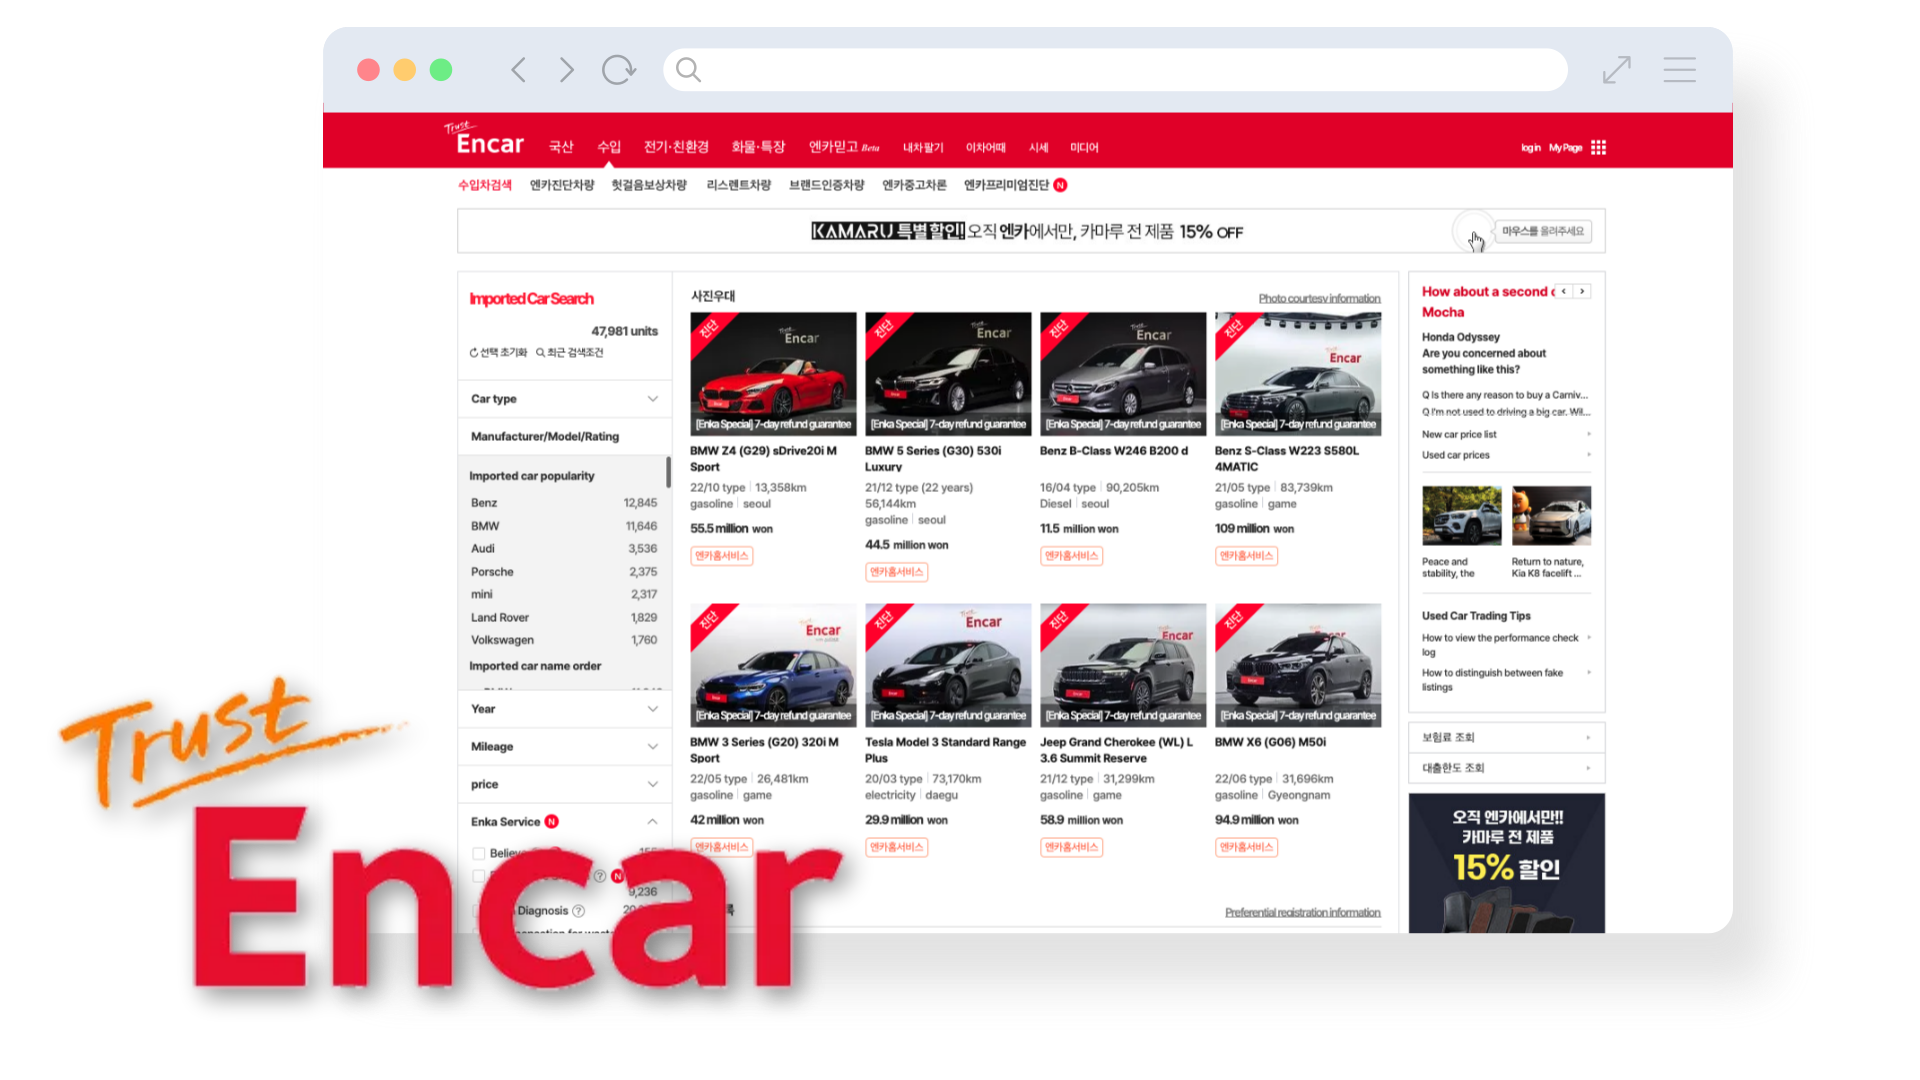Viewport: 1920px width, 1080px height.
Task: Click the login link
Action: [1531, 148]
